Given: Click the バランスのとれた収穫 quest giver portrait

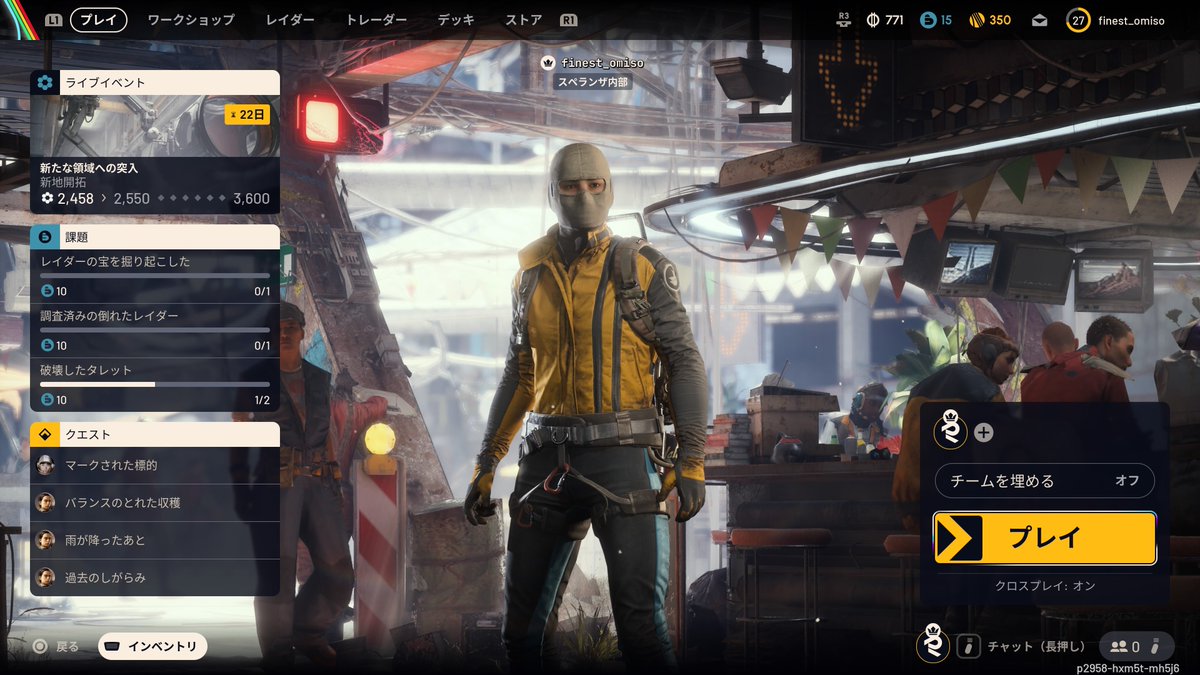Looking at the screenshot, I should [x=45, y=502].
